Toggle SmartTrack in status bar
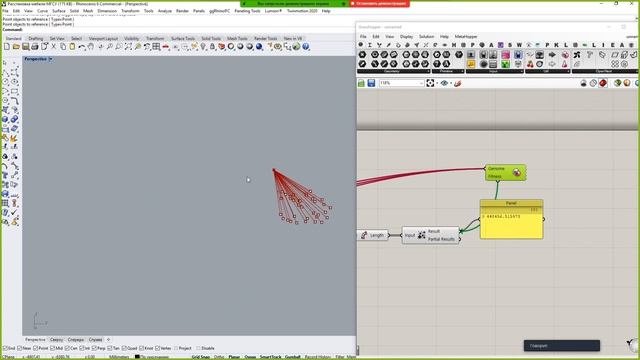This screenshot has width=640, height=360. 270,357
